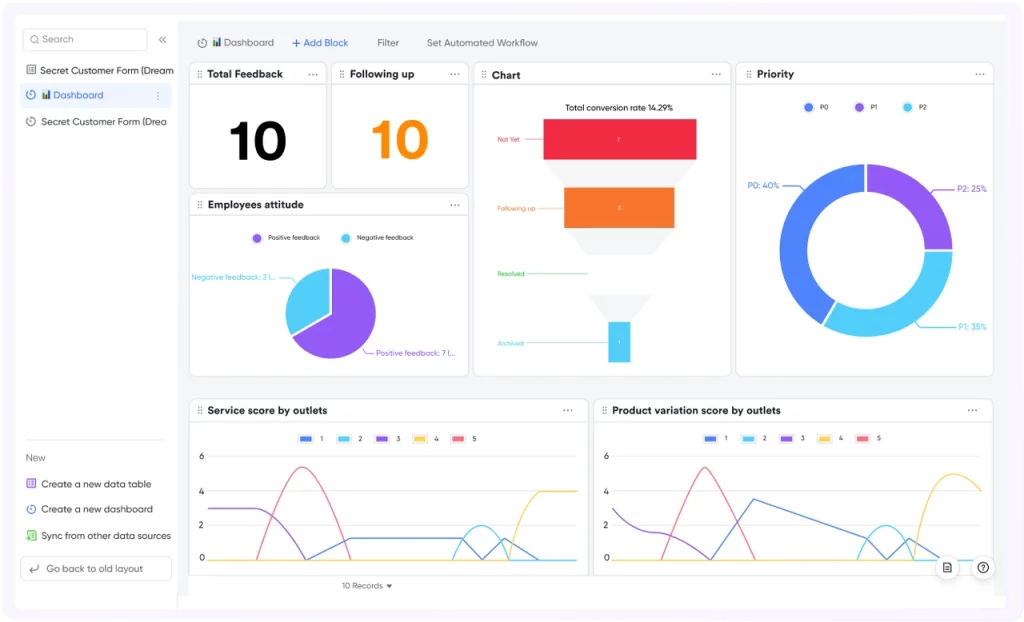
Task: Toggle the P0 legend entry in Priority chart
Action: 816,107
